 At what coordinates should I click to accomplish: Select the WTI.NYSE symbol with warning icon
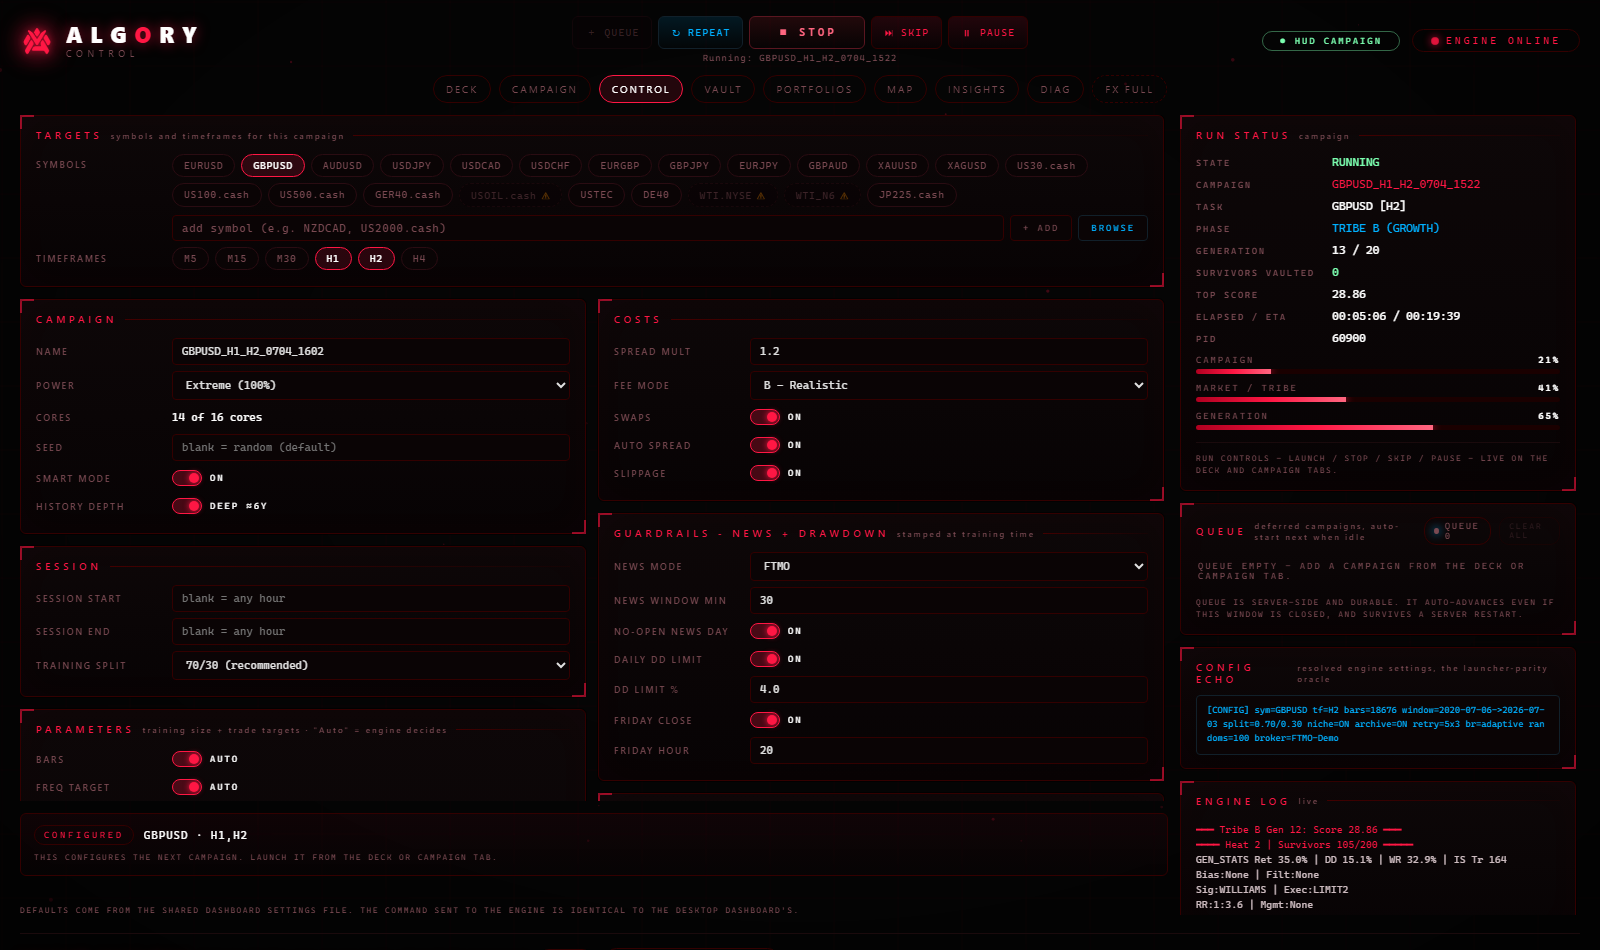732,195
